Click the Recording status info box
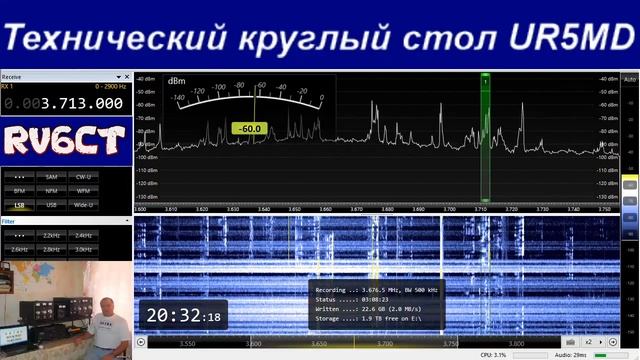This screenshot has width=640, height=360. 376,304
